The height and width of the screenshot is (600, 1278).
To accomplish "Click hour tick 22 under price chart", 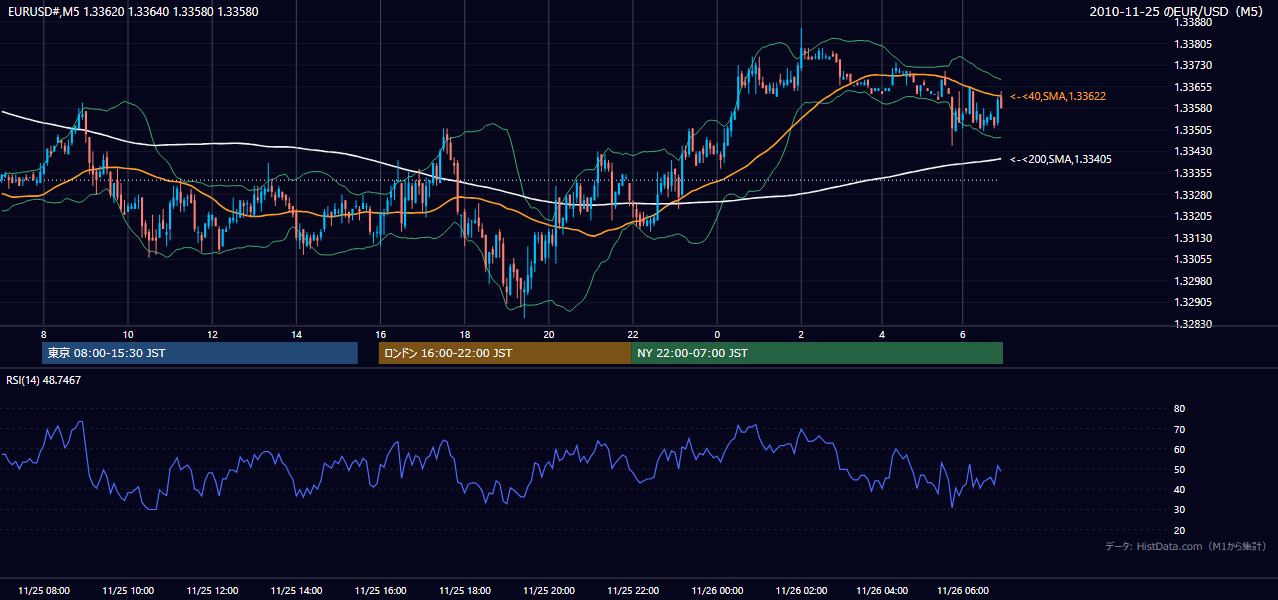I will [633, 333].
